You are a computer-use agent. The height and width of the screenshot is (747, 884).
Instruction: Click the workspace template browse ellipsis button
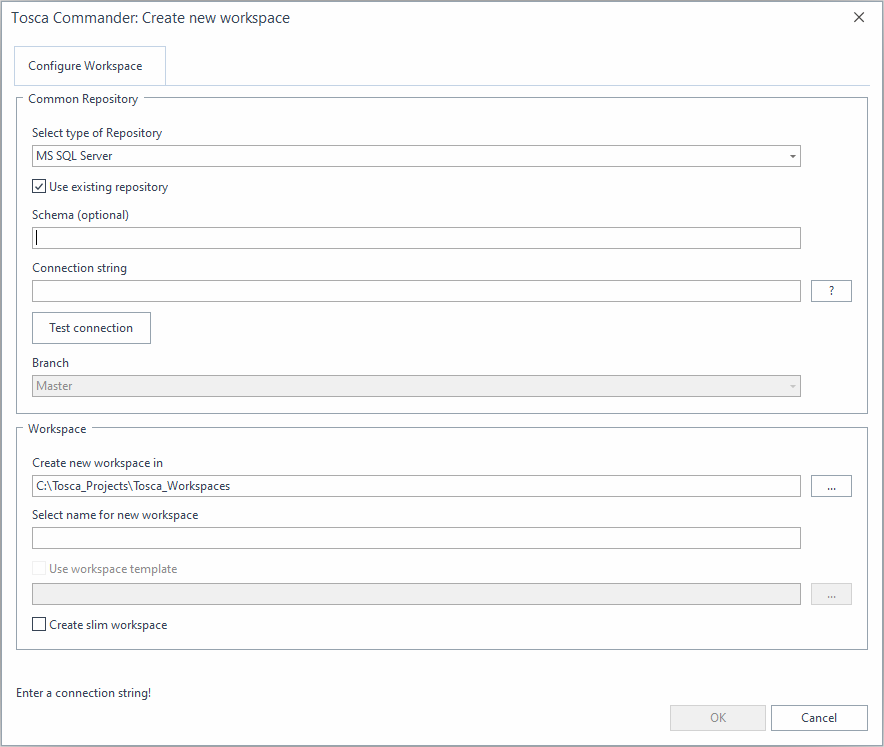coord(831,594)
